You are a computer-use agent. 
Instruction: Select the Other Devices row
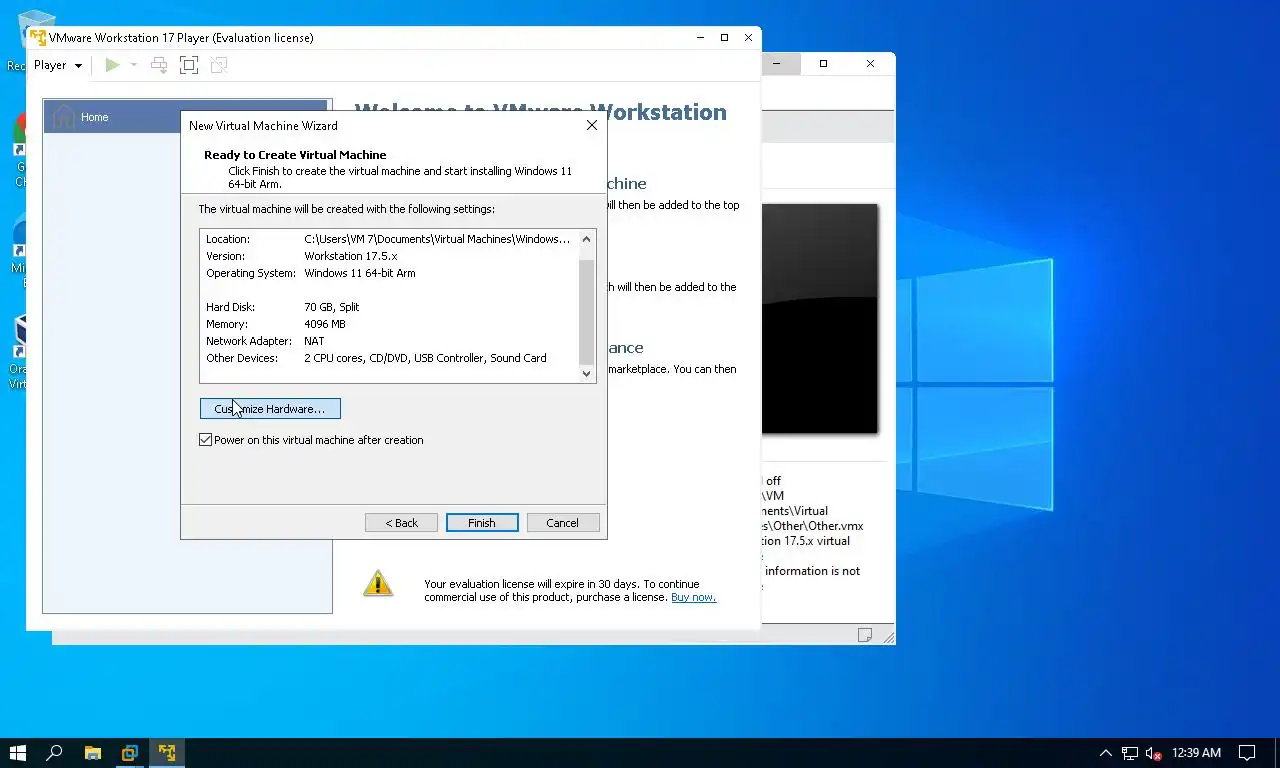tap(388, 358)
